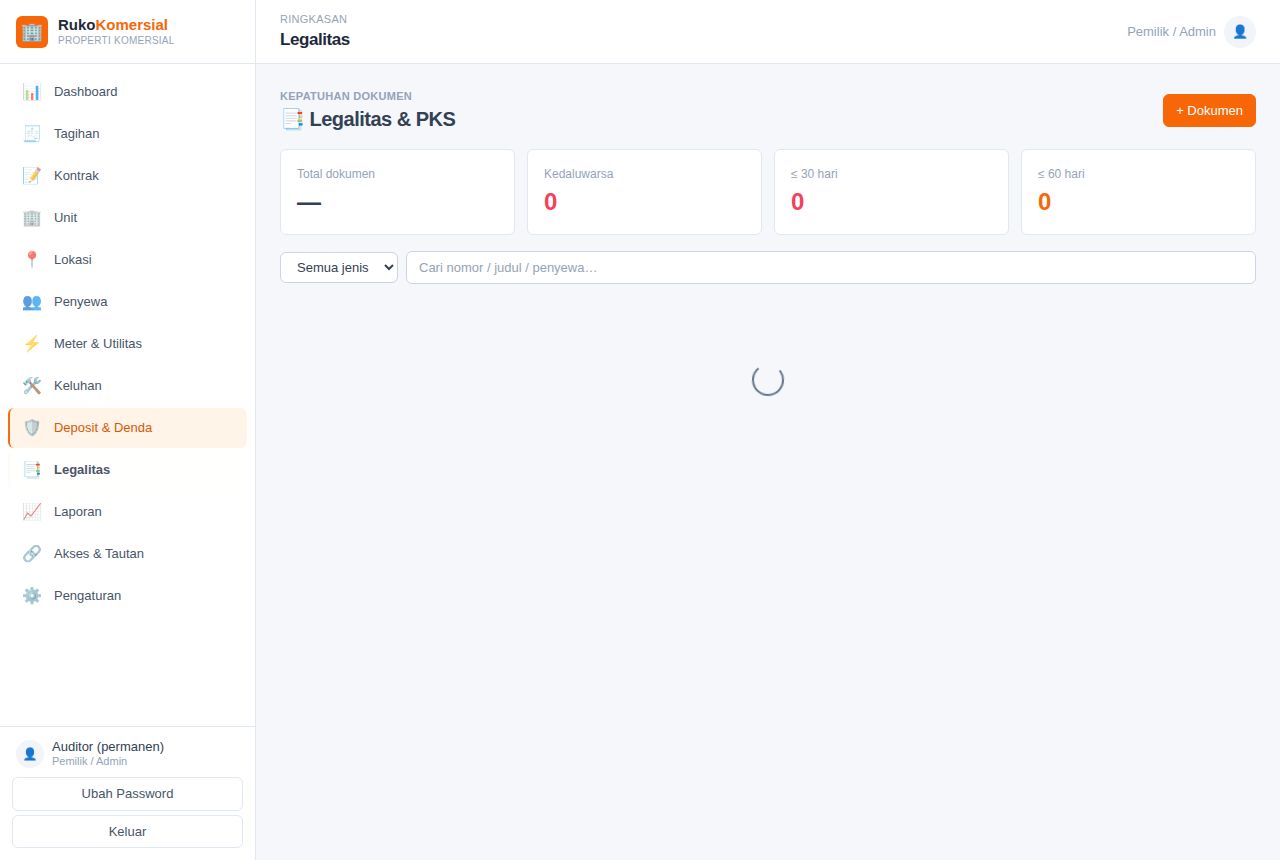
Task: Open the Laporan reports page
Action: tap(127, 512)
